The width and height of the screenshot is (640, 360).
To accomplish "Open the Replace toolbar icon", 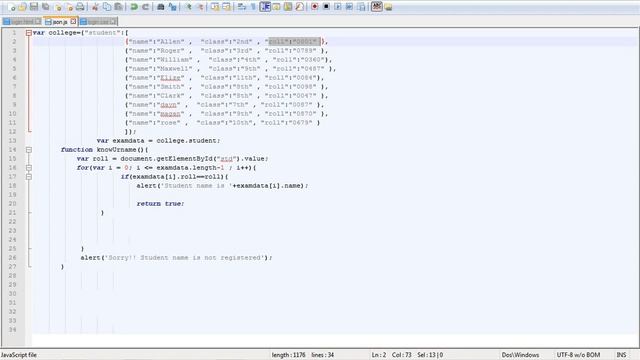I will 173,7.
